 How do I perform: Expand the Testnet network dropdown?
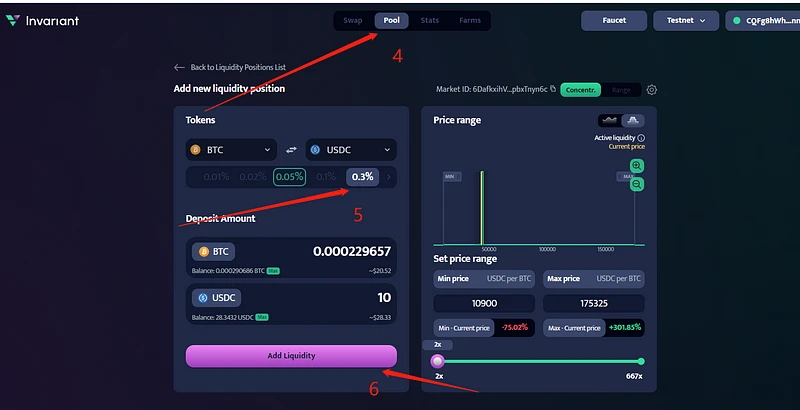click(686, 21)
